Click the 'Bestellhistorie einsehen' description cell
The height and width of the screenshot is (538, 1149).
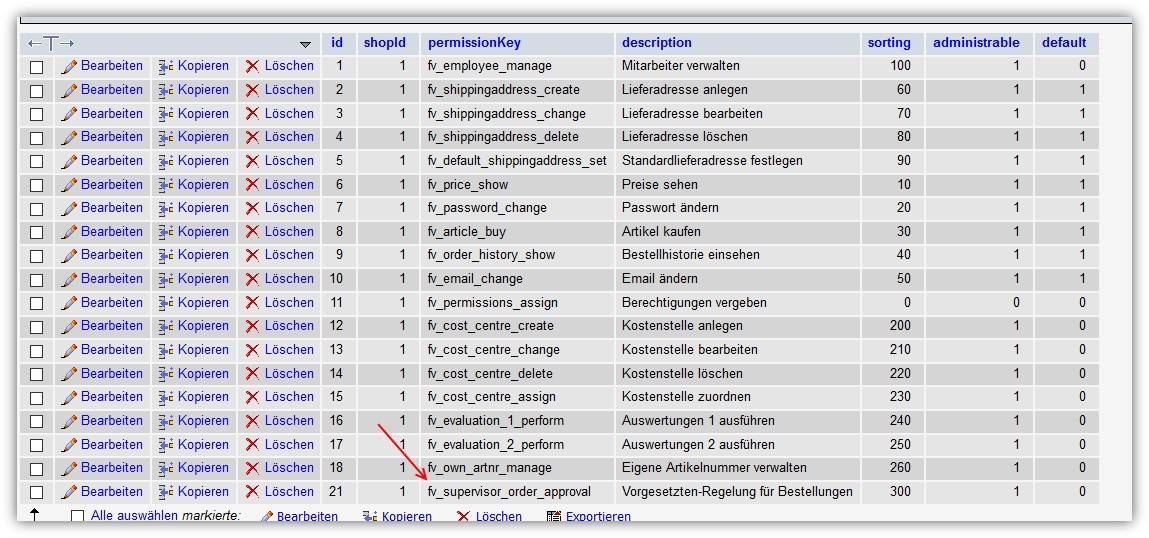(737, 255)
